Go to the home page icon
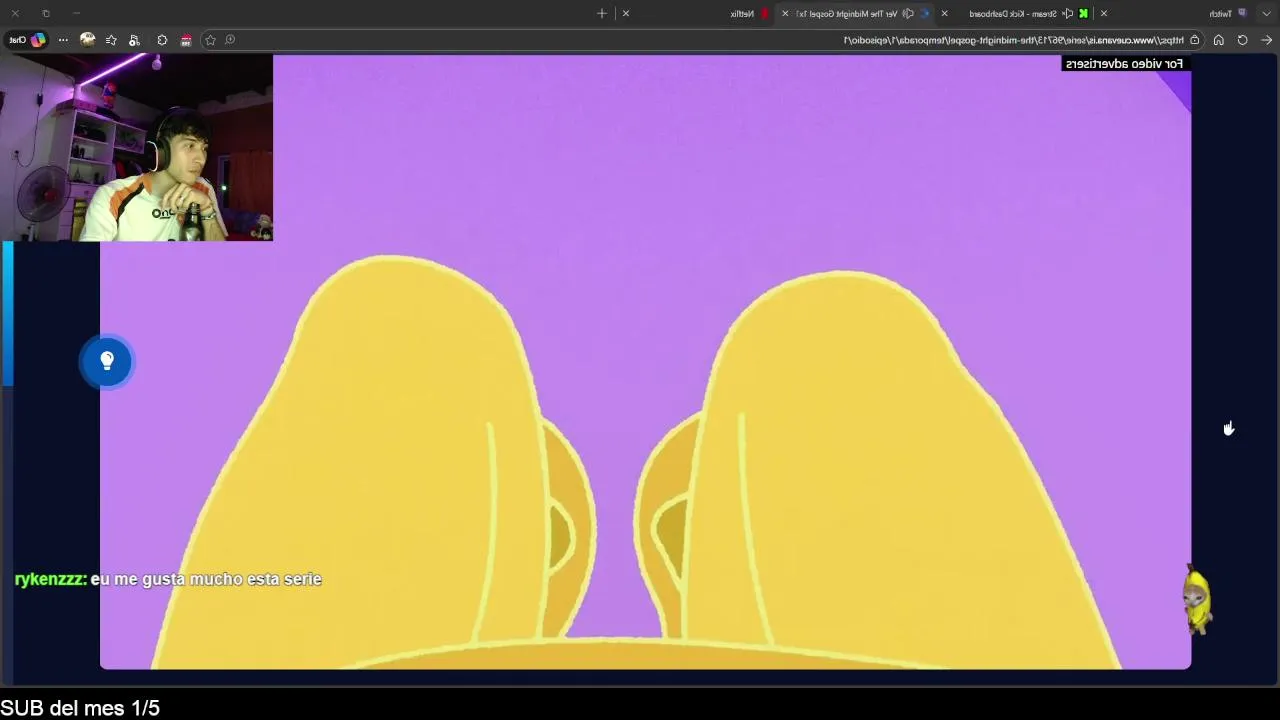This screenshot has width=1280, height=720. tap(1218, 40)
